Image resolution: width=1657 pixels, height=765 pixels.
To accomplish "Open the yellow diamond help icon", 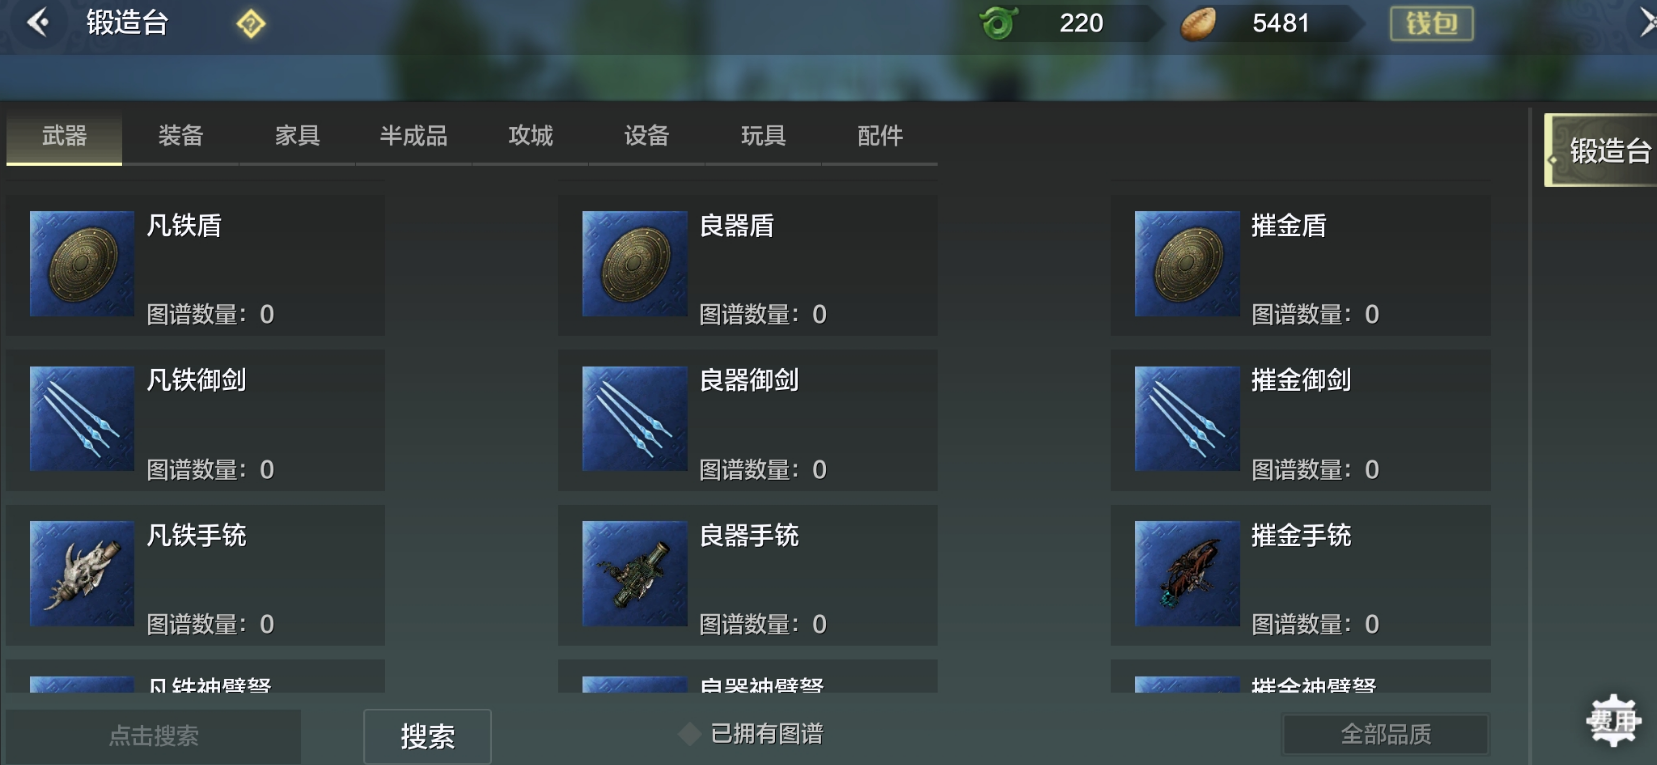I will 251,23.
